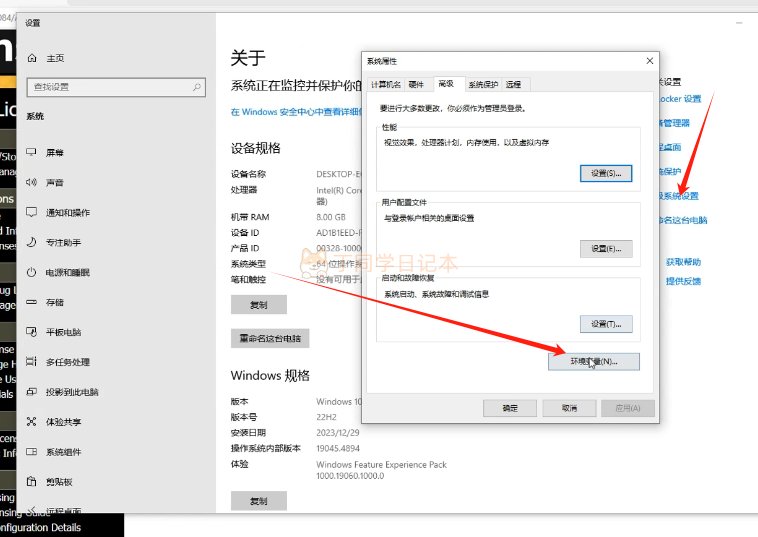758x537 pixels.
Task: Click the 高级系统设置 link at right
Action: click(679, 196)
